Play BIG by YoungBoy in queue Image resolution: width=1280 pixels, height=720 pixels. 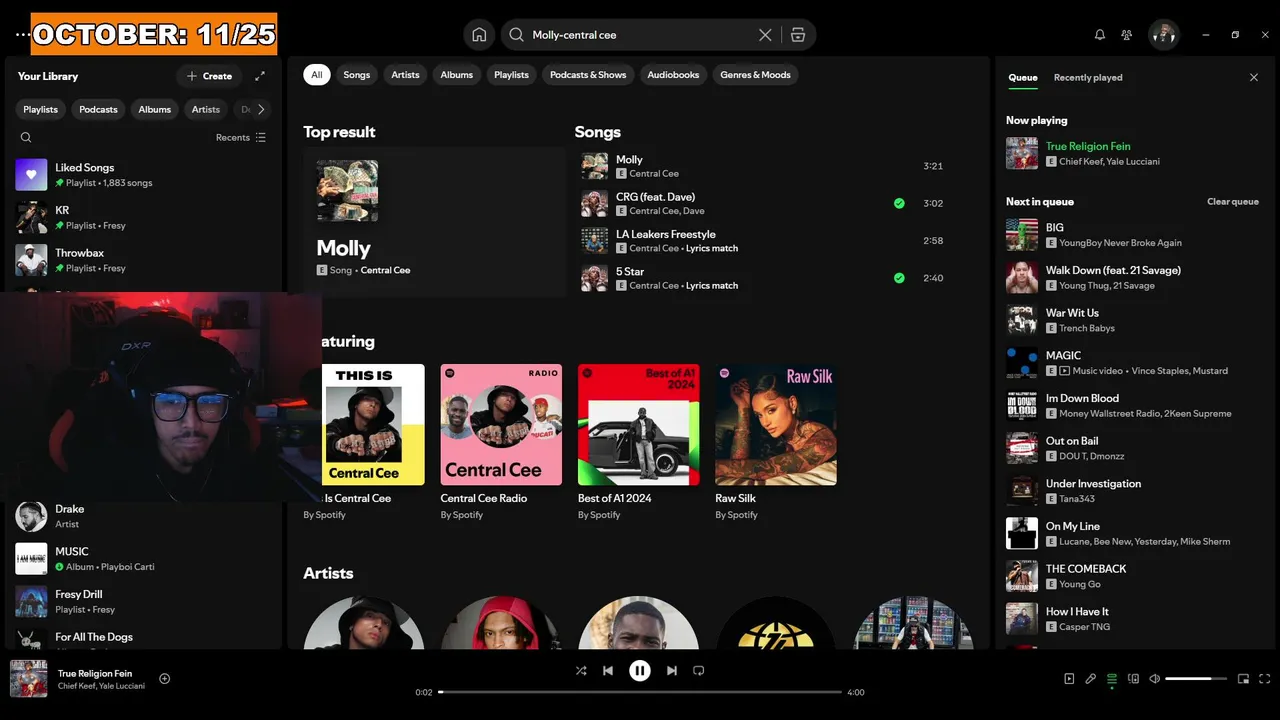click(x=1133, y=235)
